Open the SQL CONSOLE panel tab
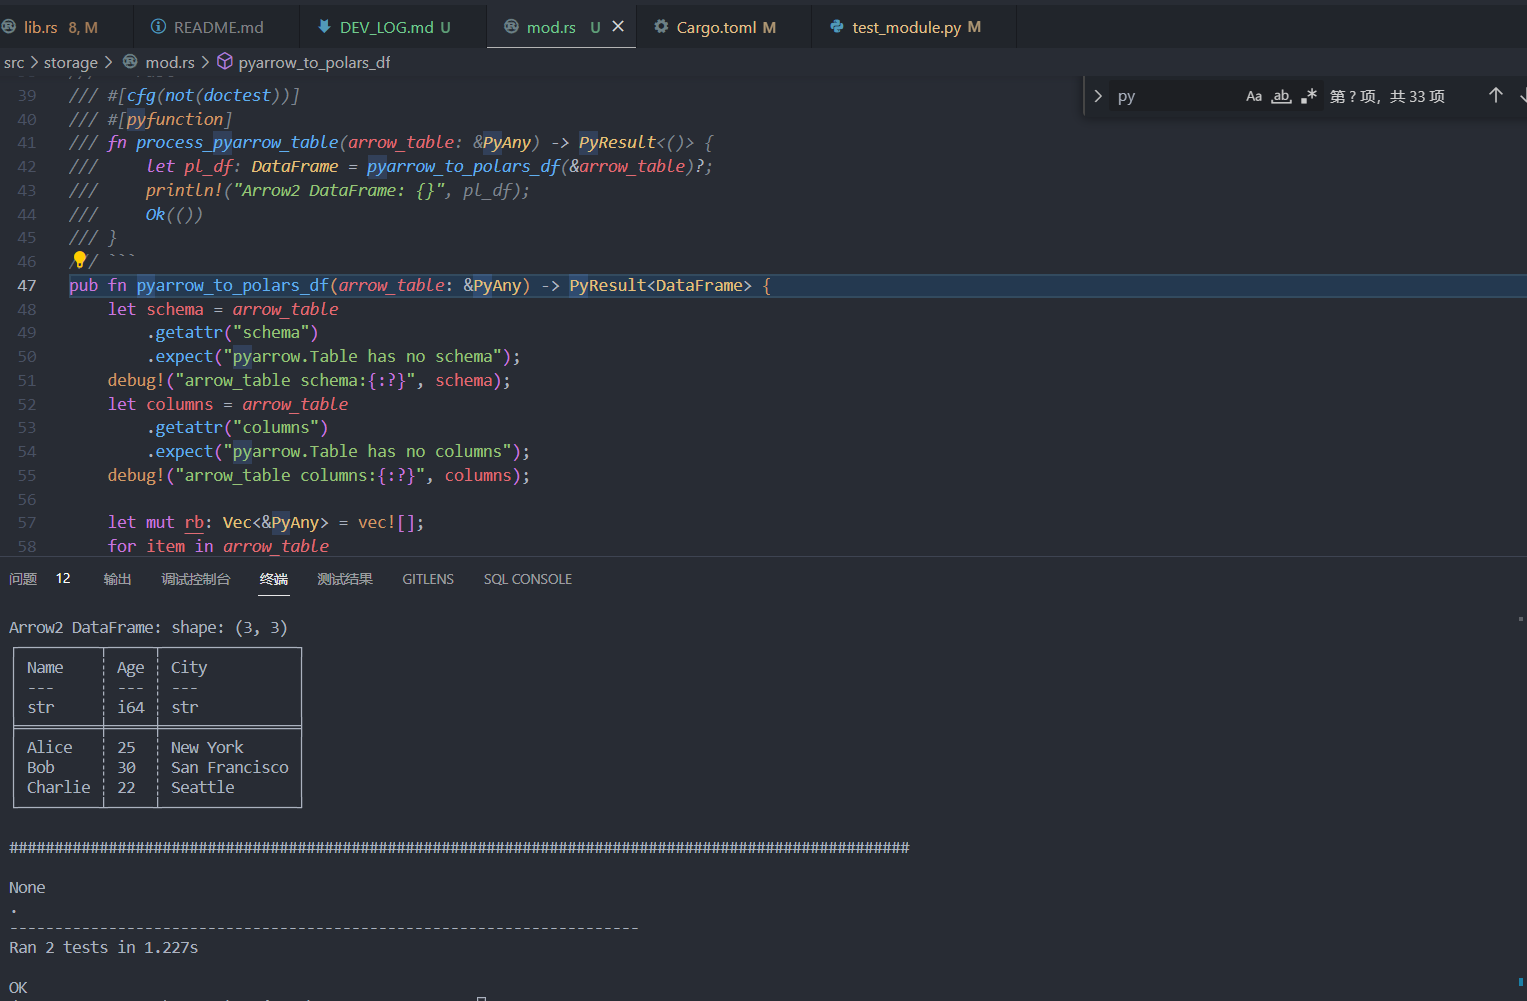 (x=528, y=579)
